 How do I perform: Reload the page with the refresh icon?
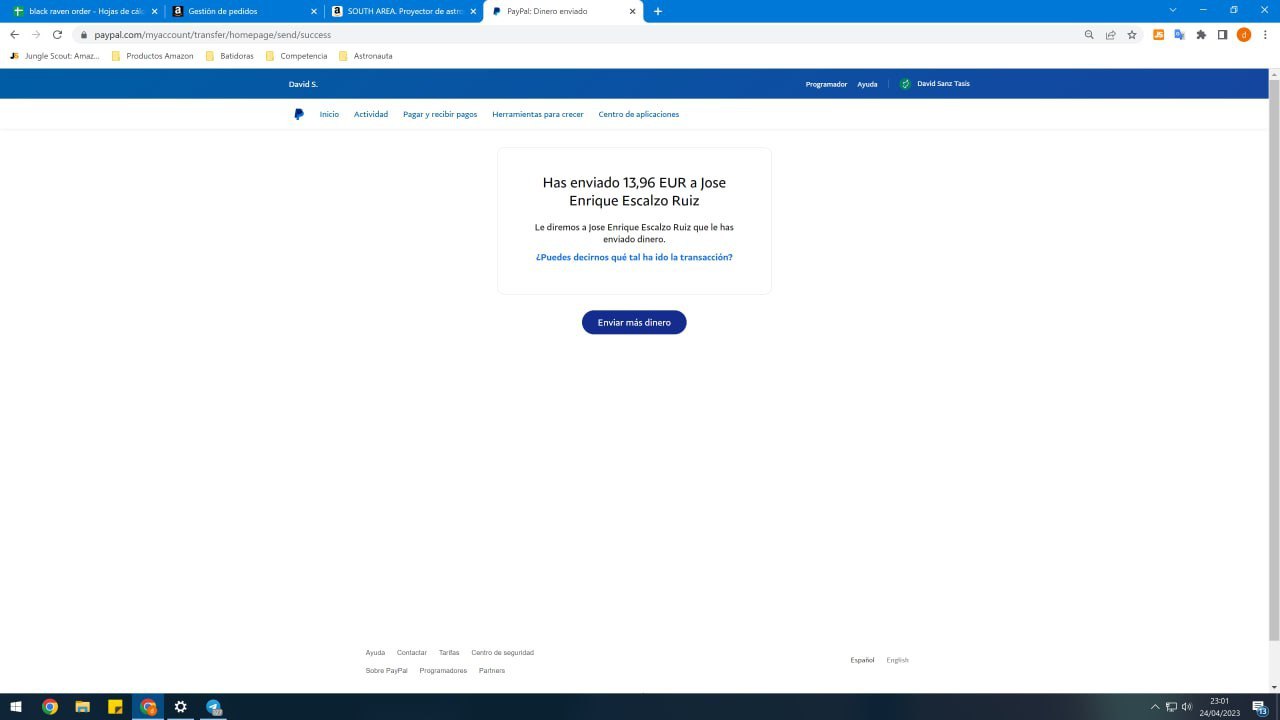tap(57, 34)
